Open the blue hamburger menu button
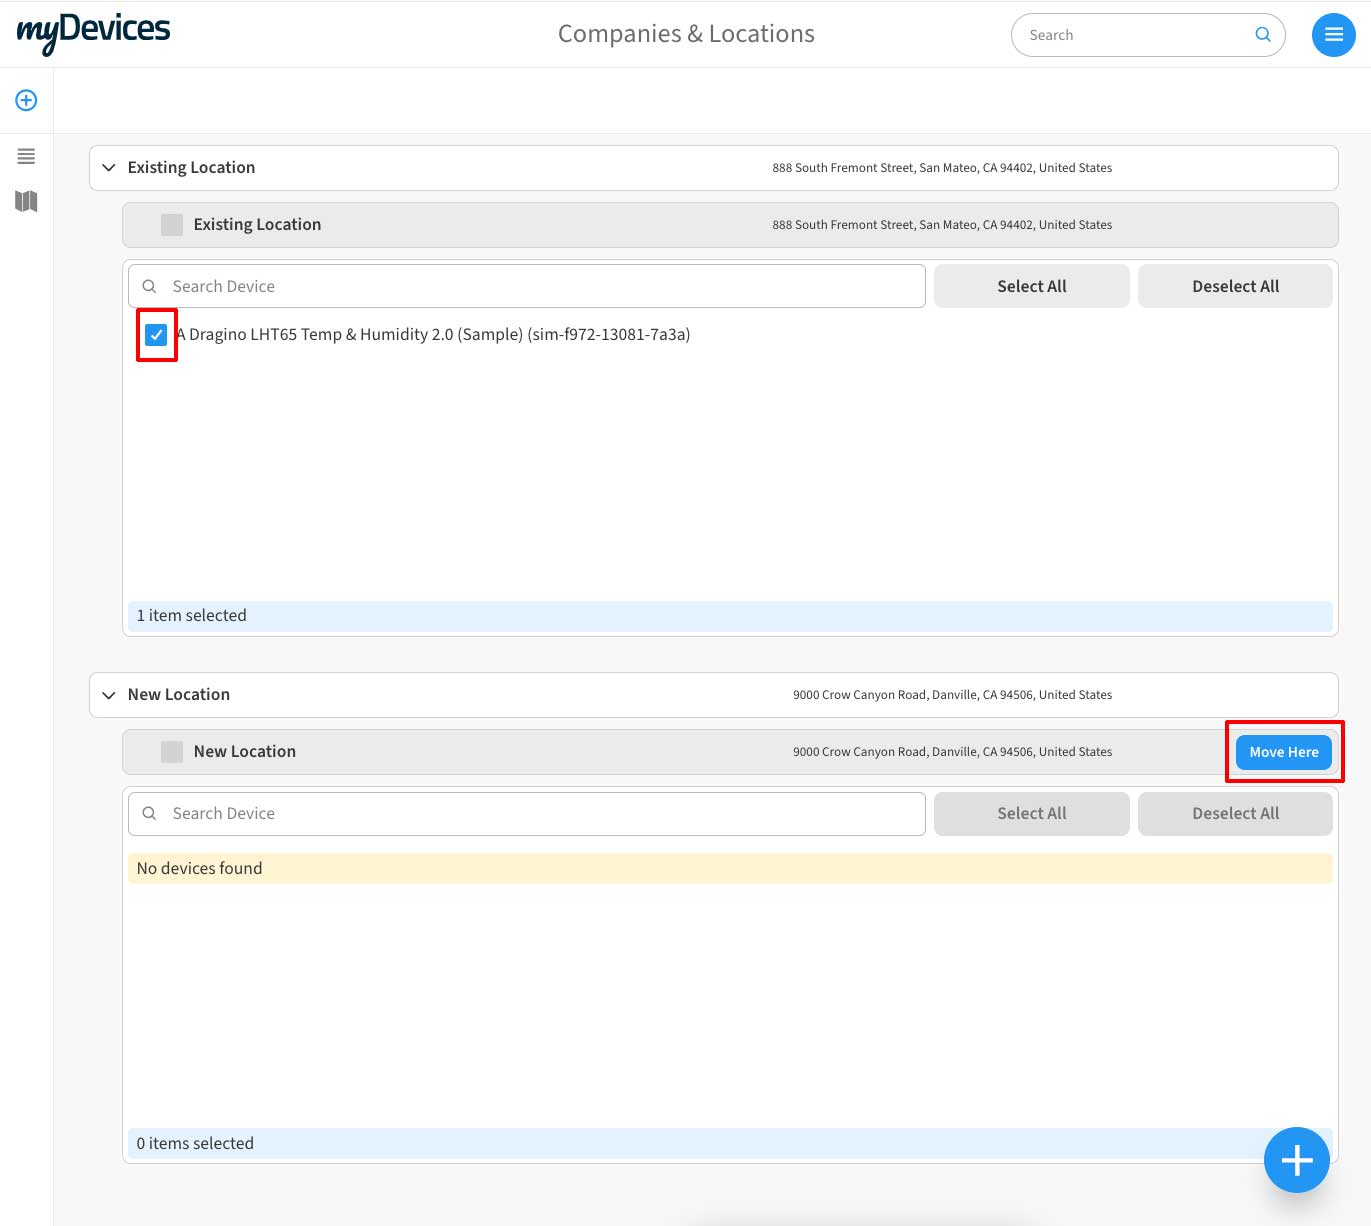Screen dimensions: 1371x1226 (1333, 35)
